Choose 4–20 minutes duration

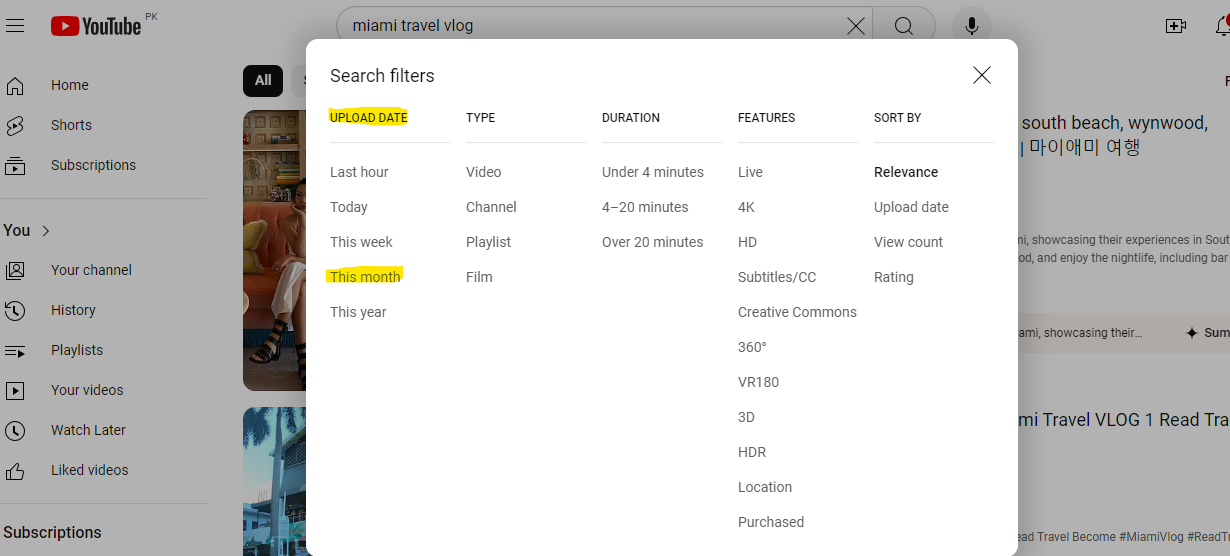coord(645,207)
